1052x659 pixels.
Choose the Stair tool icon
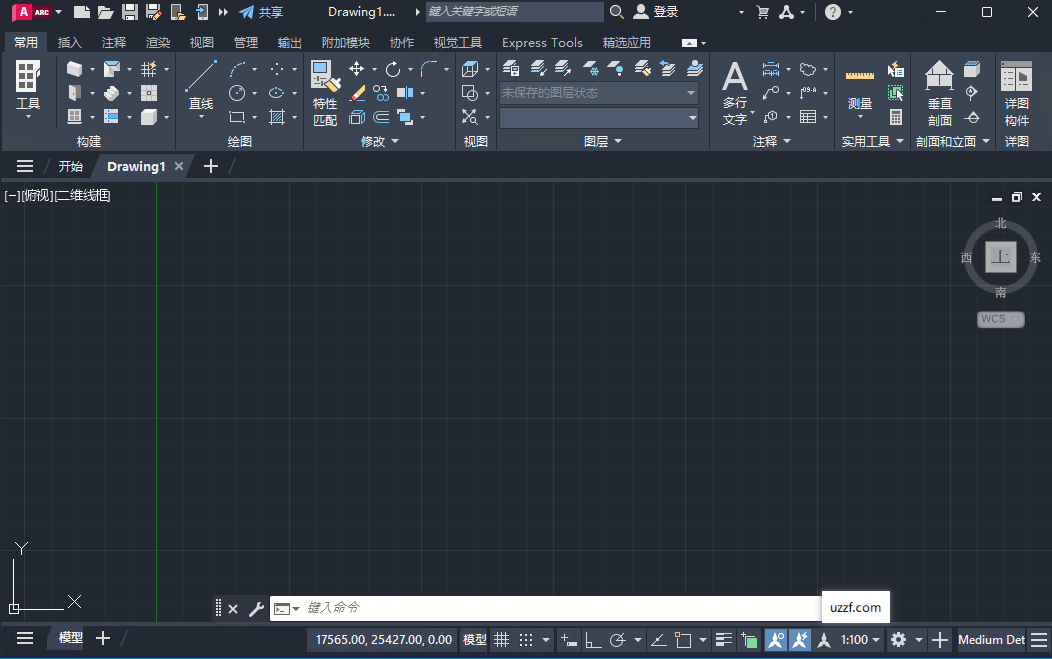(111, 93)
